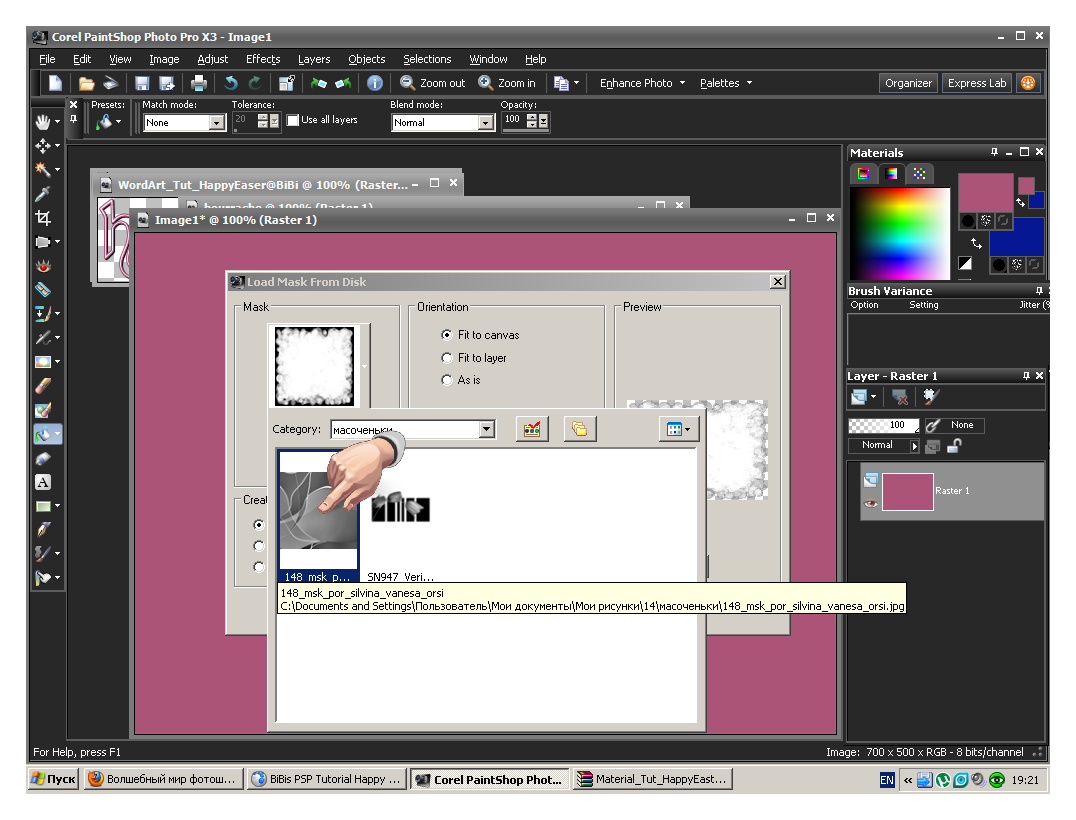Click the New image toolbar icon
Image resolution: width=1076 pixels, height=820 pixels.
pyautogui.click(x=56, y=83)
